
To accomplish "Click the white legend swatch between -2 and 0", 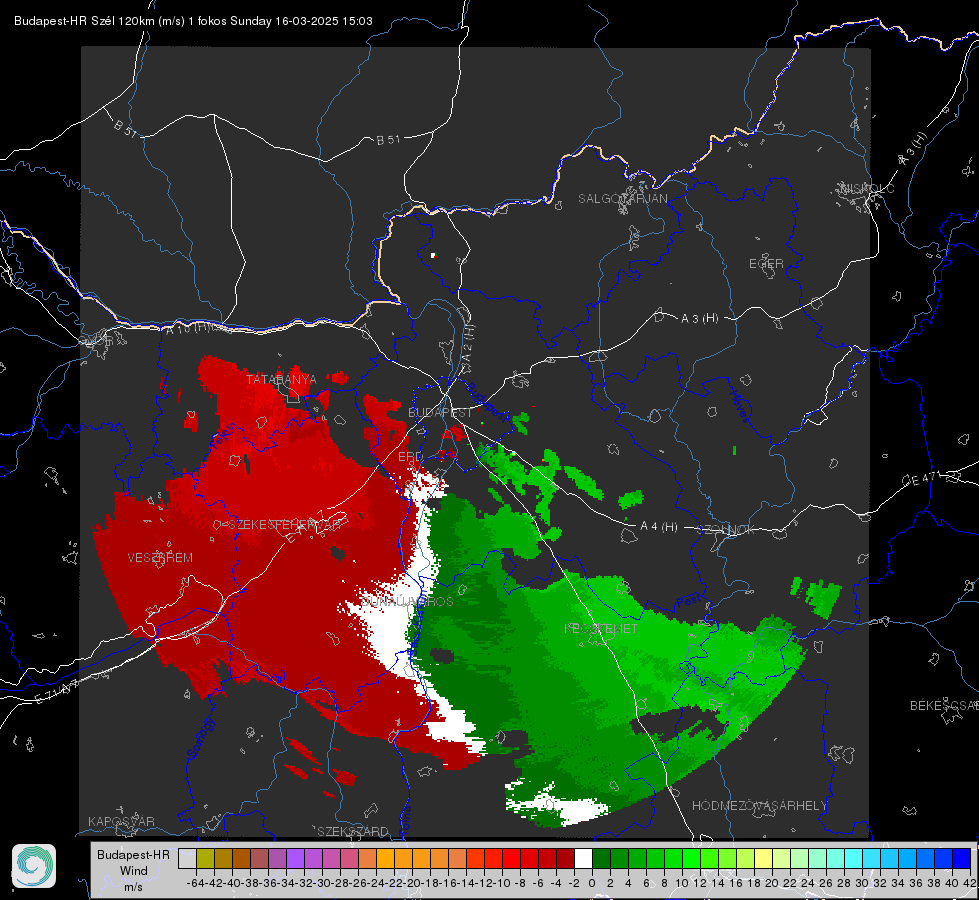I will tap(583, 858).
